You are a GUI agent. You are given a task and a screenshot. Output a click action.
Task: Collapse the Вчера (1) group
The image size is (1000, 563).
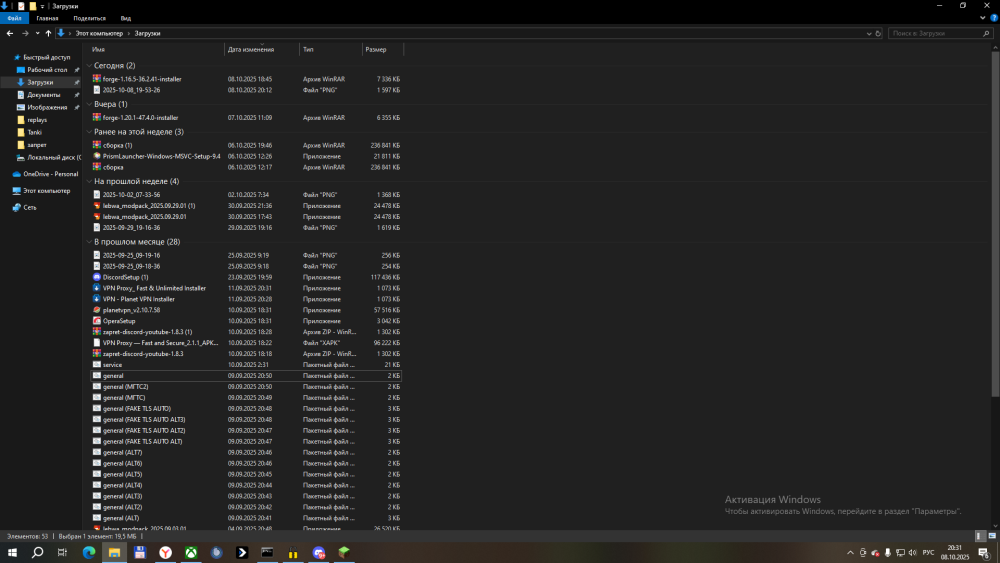[x=89, y=104]
